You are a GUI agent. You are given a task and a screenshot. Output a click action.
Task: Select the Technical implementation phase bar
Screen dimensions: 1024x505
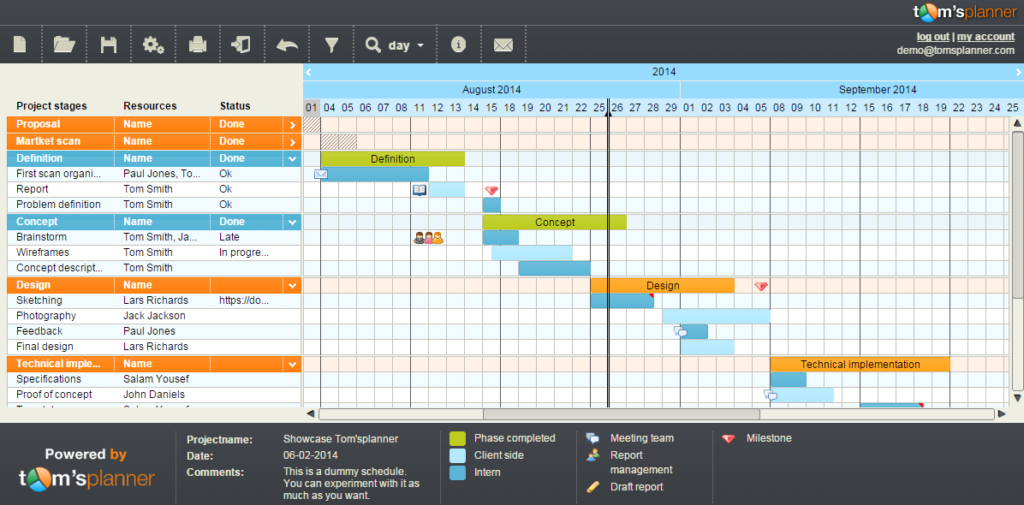[860, 365]
